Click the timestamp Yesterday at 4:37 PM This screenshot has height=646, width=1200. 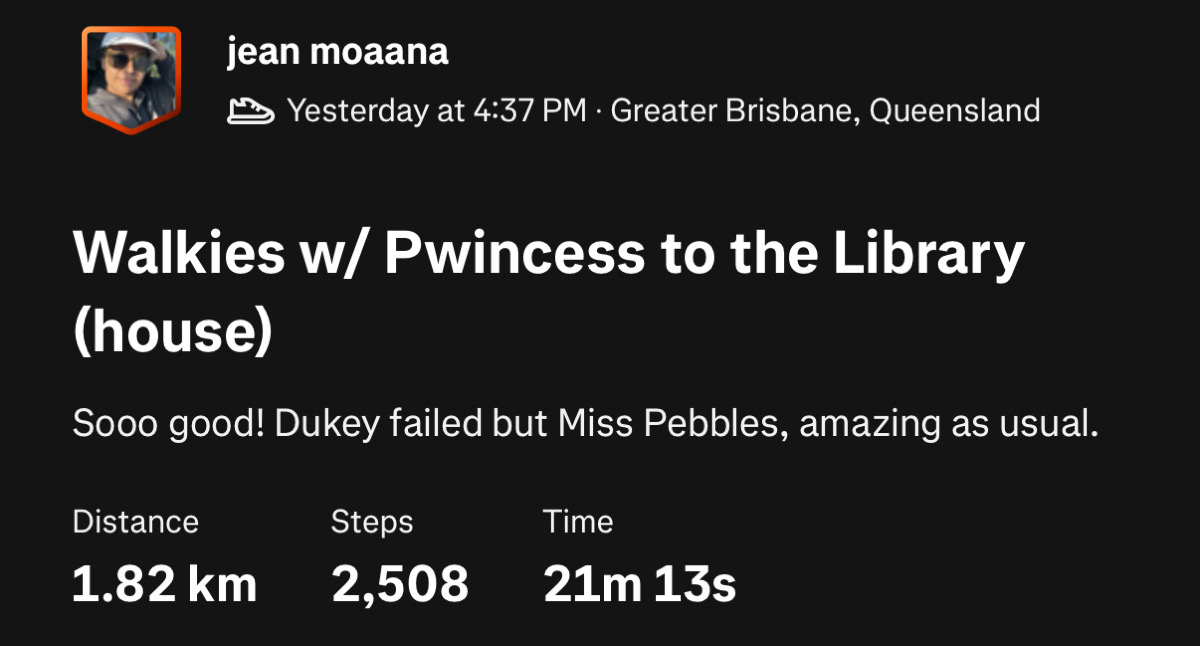pyautogui.click(x=436, y=110)
